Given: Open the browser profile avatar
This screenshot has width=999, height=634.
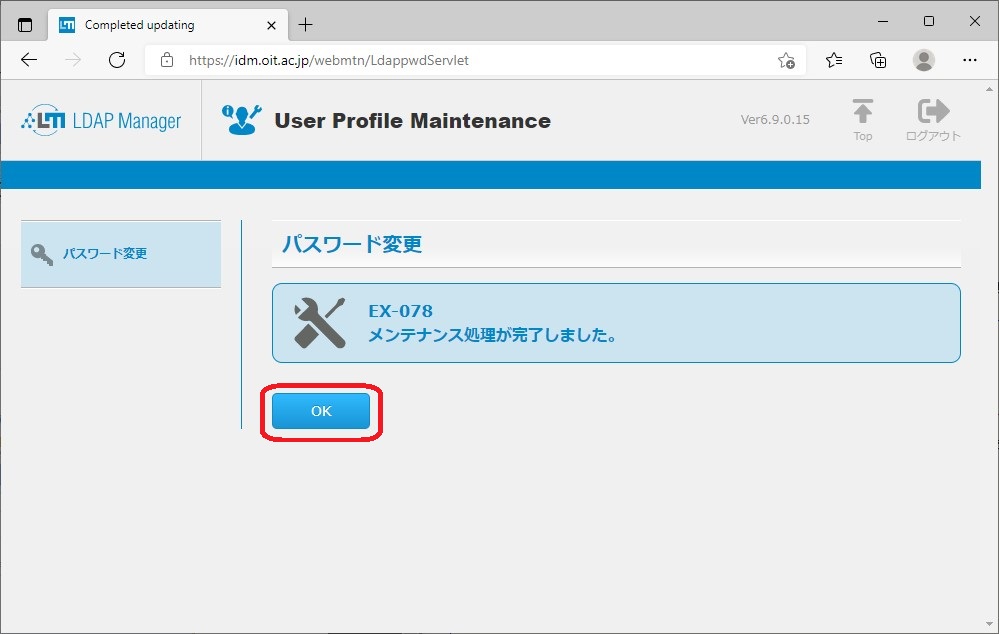Looking at the screenshot, I should (x=923, y=60).
